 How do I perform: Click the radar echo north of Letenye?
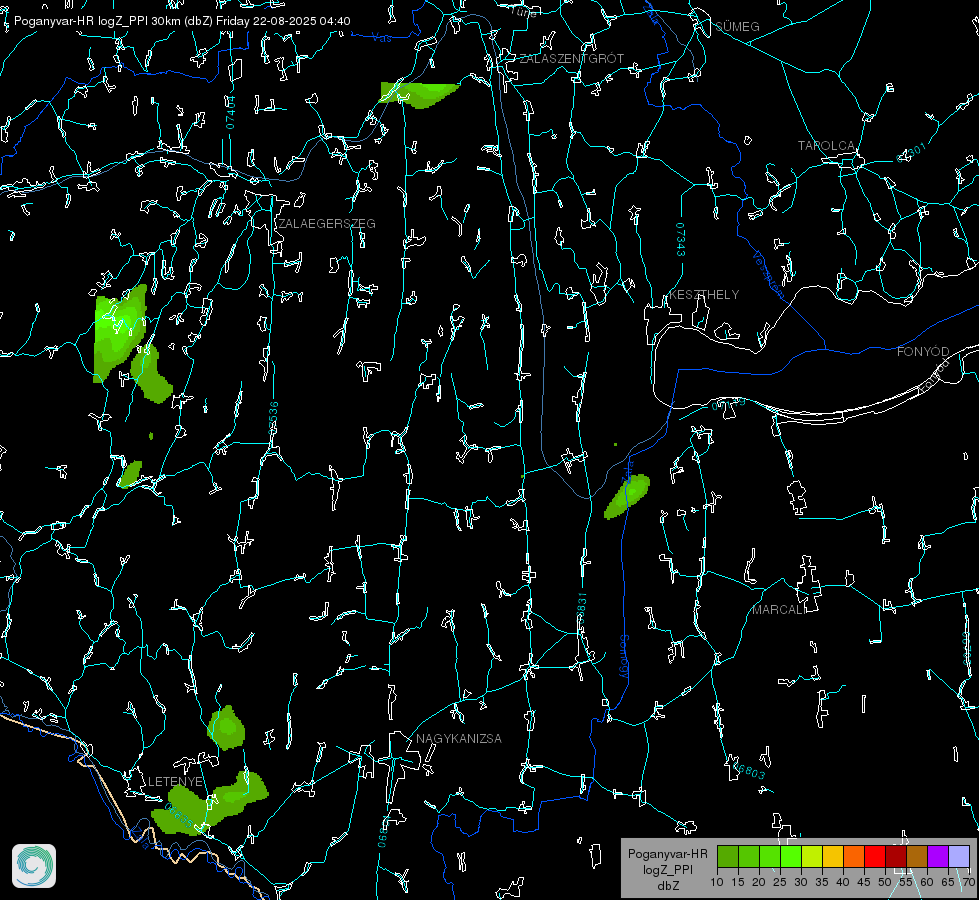pos(226,728)
